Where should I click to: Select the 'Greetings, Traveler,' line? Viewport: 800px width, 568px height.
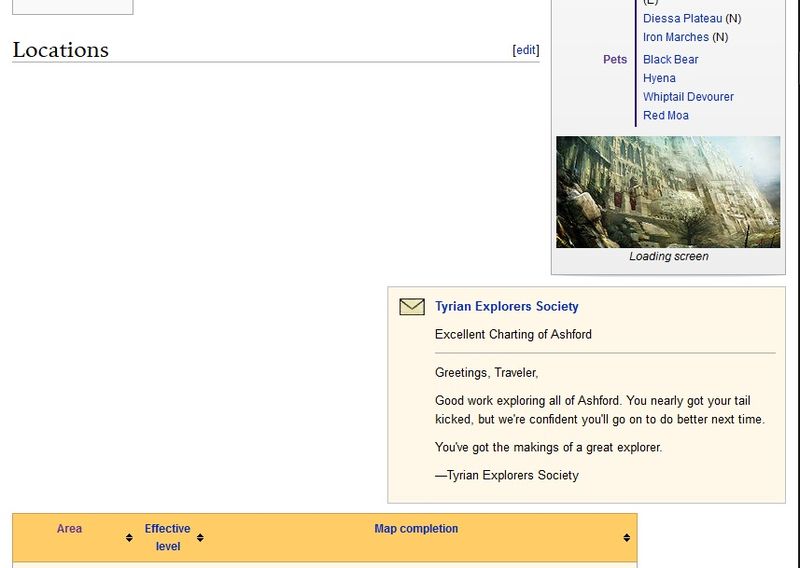pos(487,373)
